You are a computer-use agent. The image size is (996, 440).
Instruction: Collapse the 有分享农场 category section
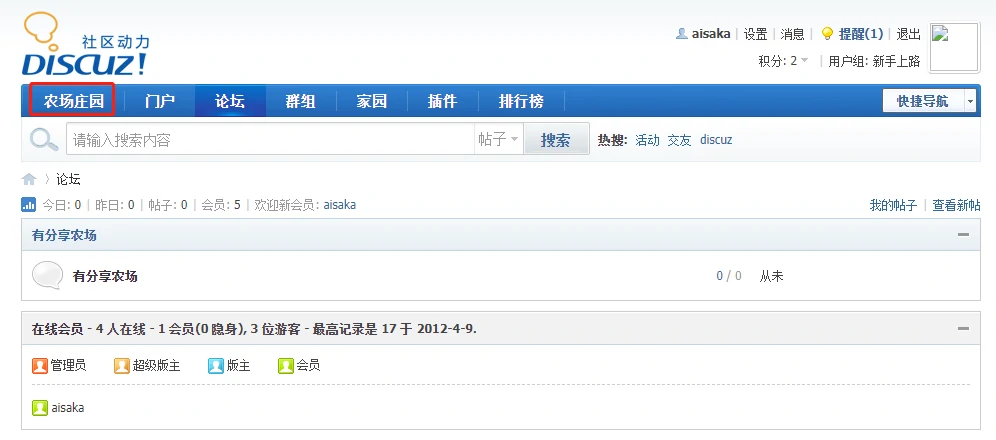[x=963, y=235]
